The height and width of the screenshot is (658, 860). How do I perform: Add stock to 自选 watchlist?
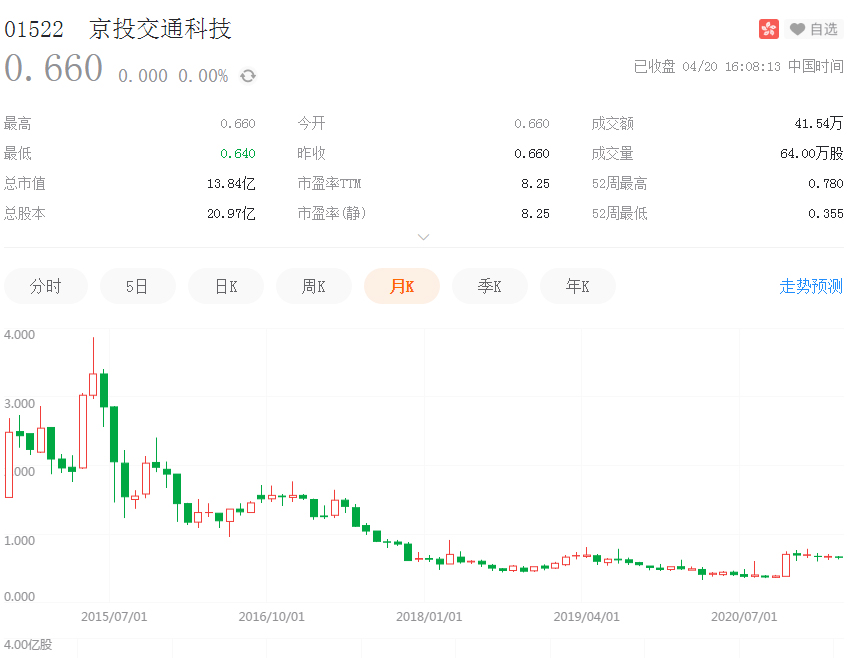coord(814,29)
